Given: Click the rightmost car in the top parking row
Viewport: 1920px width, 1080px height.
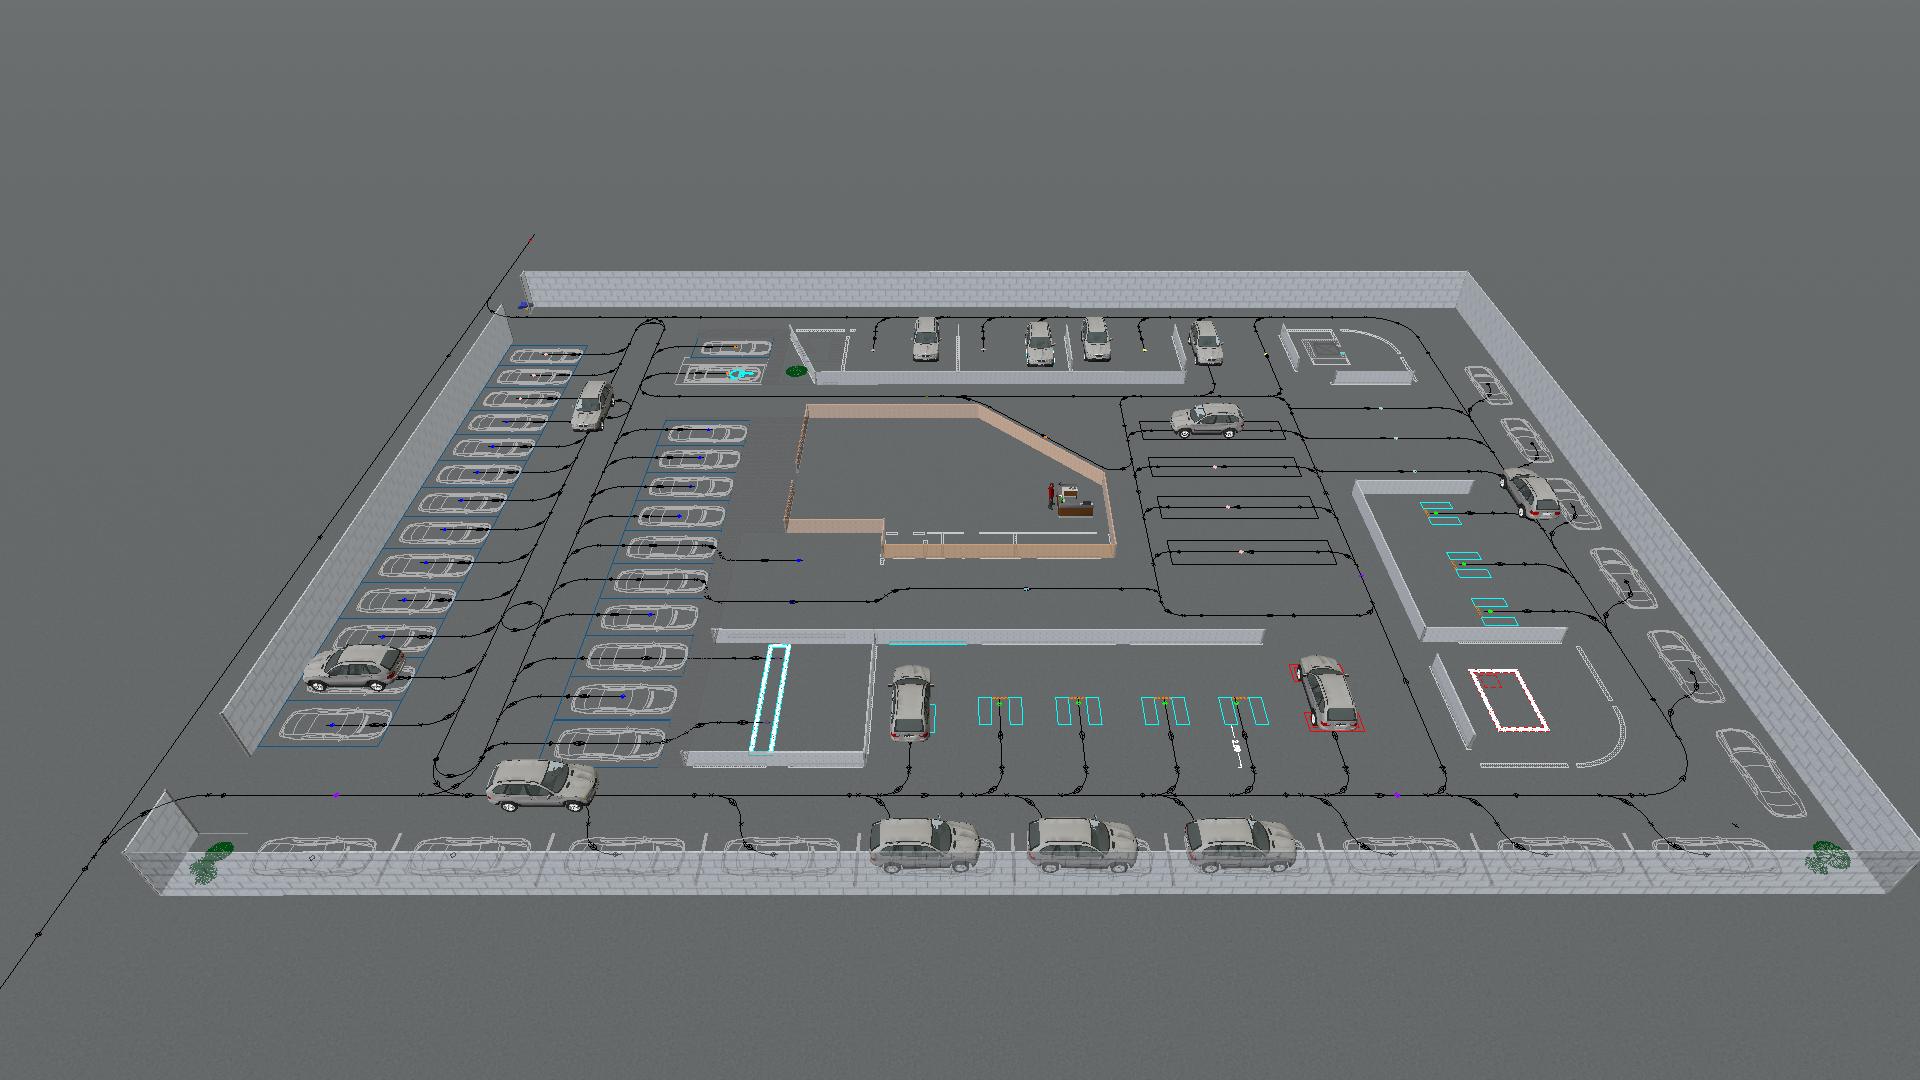Looking at the screenshot, I should point(1205,342).
